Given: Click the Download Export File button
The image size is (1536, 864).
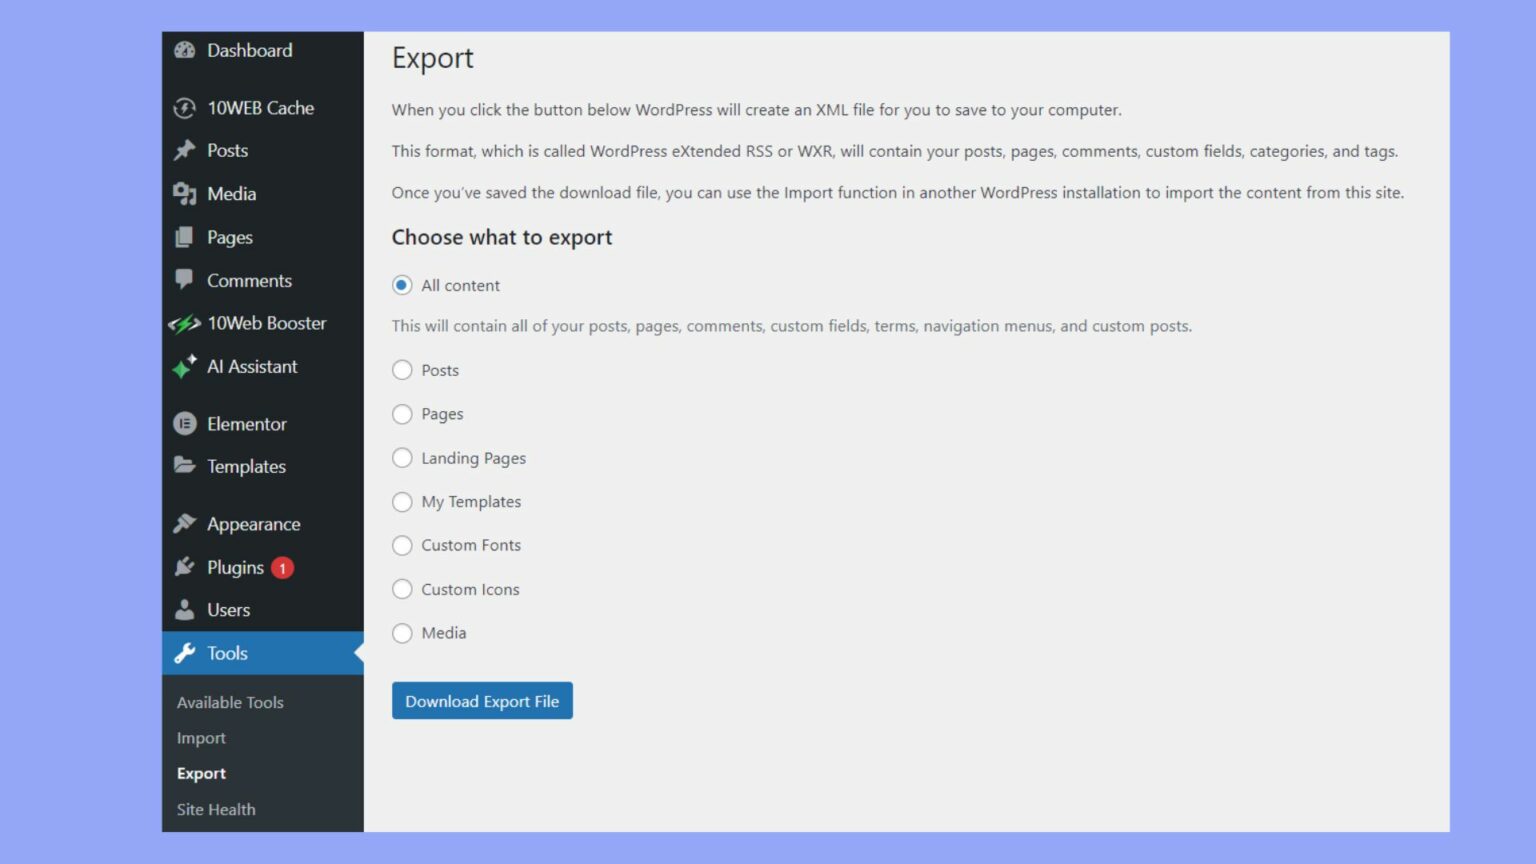Looking at the screenshot, I should [x=481, y=700].
